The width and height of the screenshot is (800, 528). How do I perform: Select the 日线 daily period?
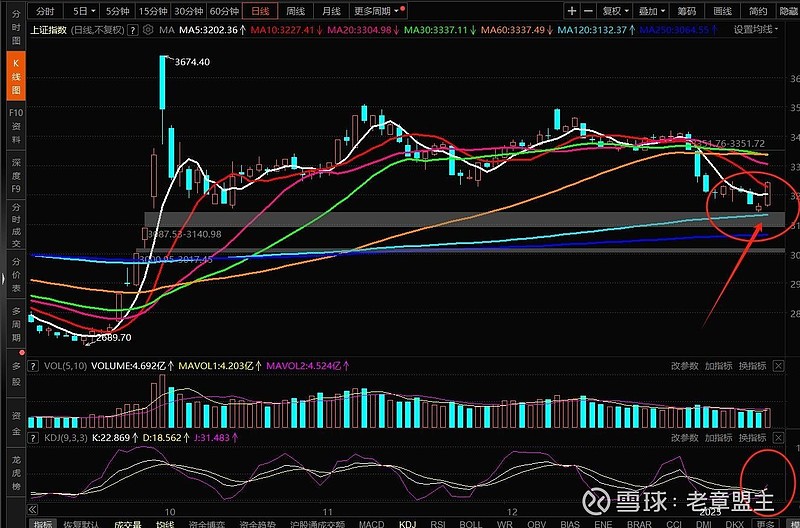[x=260, y=11]
